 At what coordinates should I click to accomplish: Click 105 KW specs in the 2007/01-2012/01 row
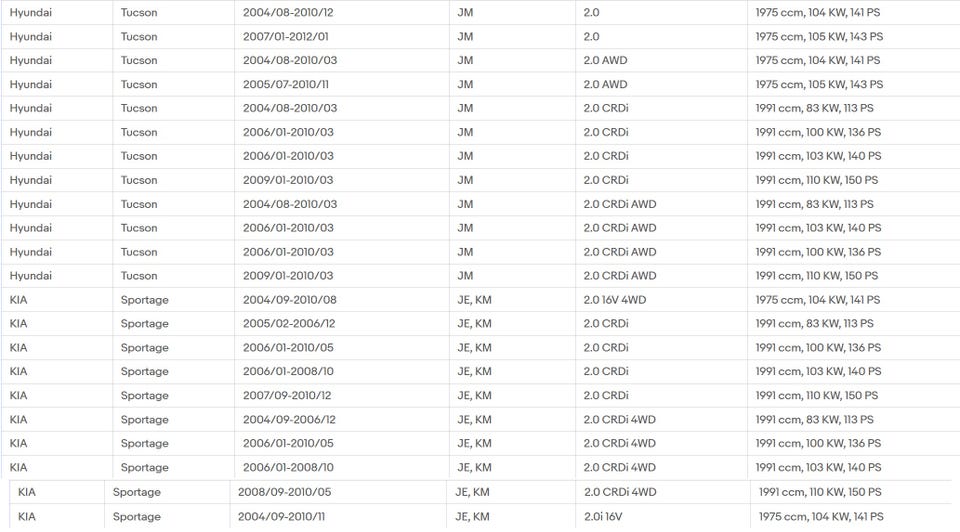pyautogui.click(x=819, y=36)
